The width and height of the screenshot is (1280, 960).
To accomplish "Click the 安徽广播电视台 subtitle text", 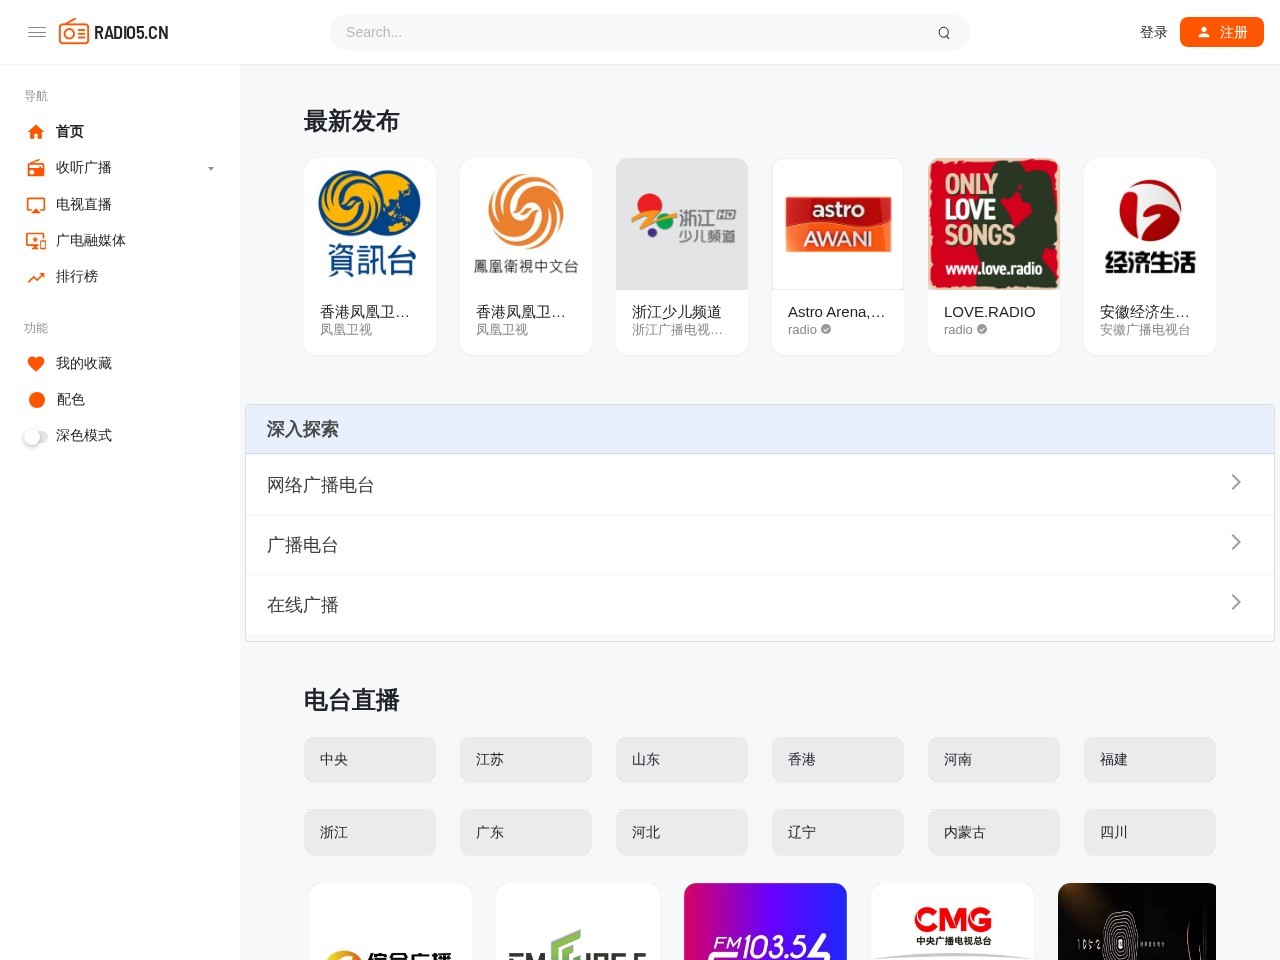I will [x=1145, y=330].
